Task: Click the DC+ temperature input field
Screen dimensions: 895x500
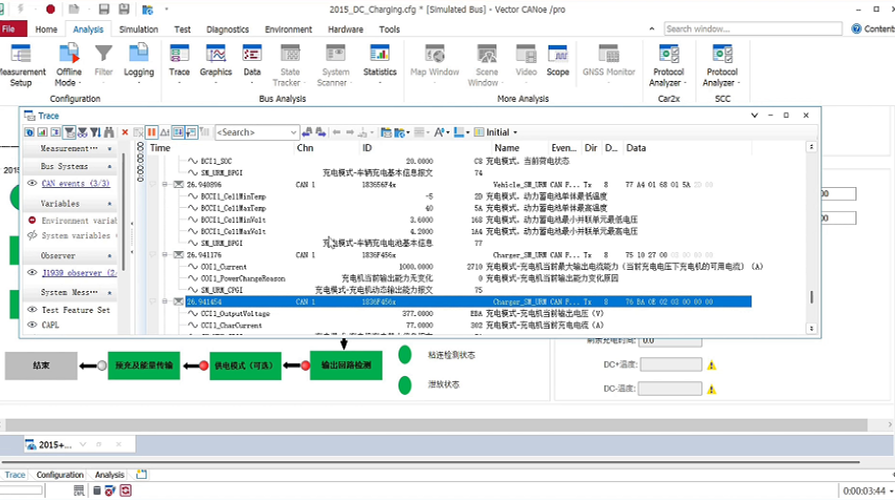Action: [671, 364]
